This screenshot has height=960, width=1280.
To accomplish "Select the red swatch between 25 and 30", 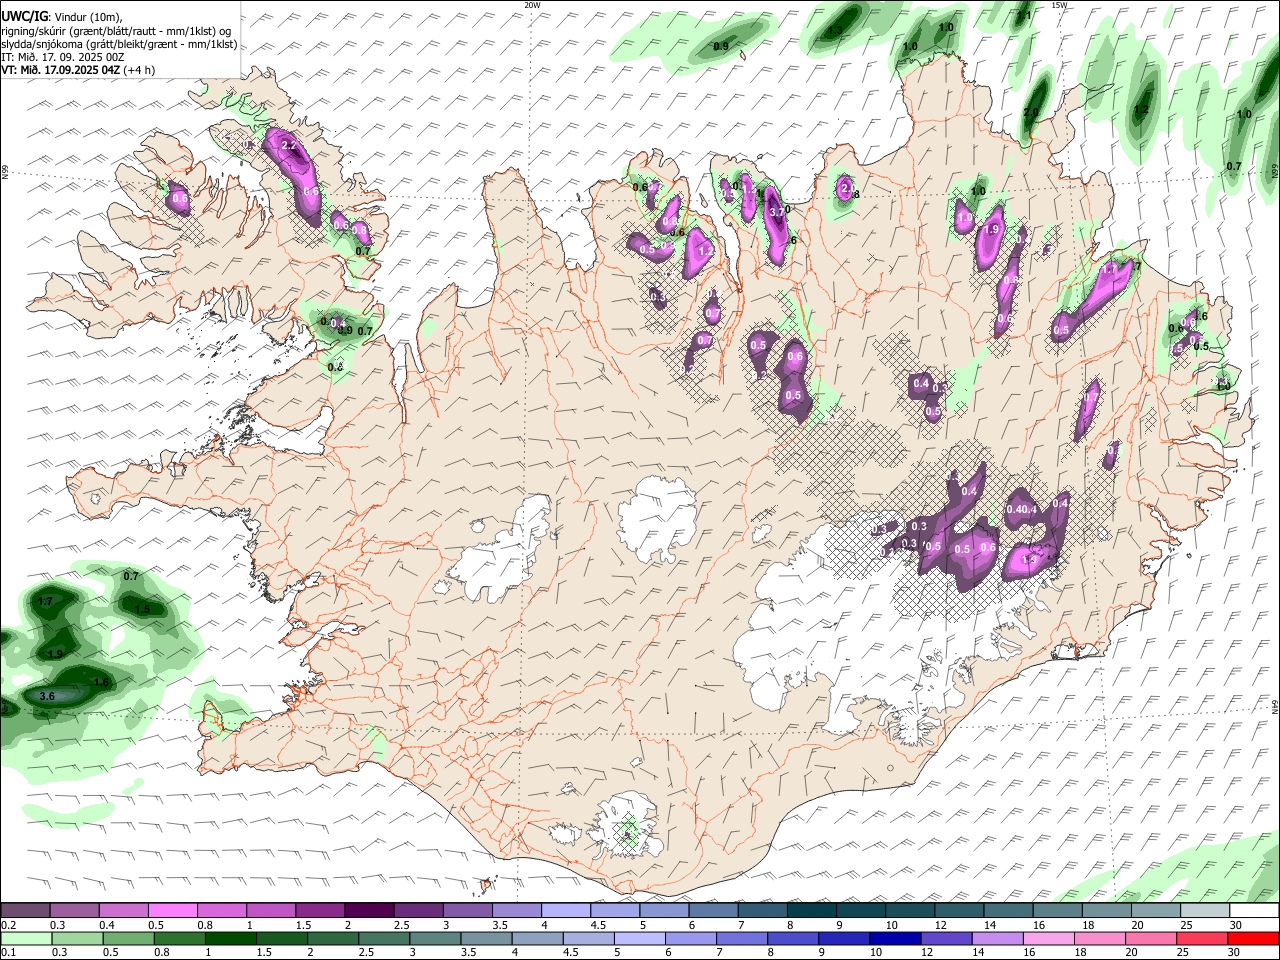I will (1201, 938).
